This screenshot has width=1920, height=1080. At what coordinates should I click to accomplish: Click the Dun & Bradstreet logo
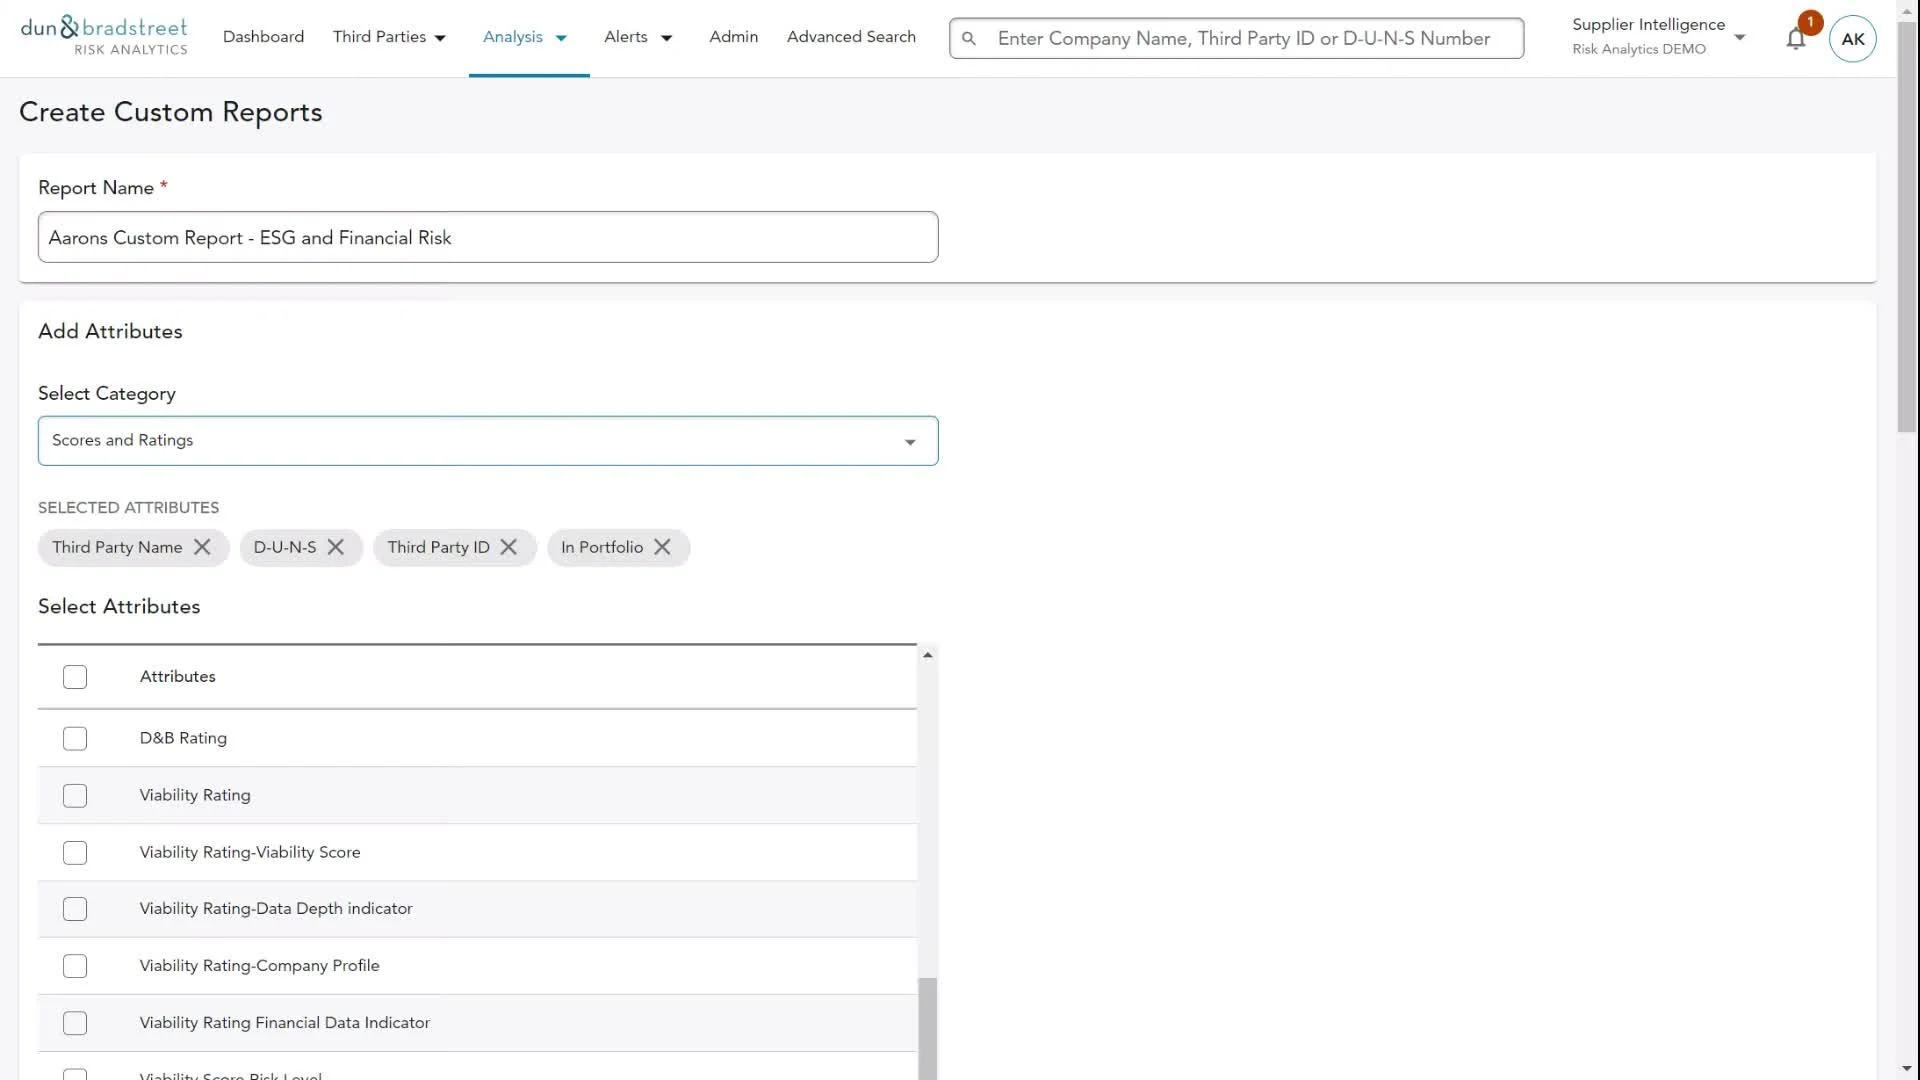coord(104,36)
